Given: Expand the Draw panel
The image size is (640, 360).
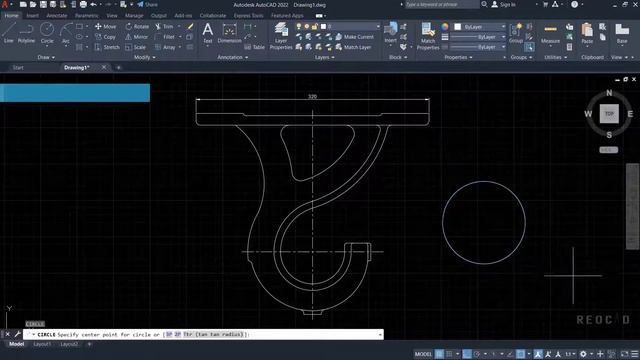Looking at the screenshot, I should point(46,58).
